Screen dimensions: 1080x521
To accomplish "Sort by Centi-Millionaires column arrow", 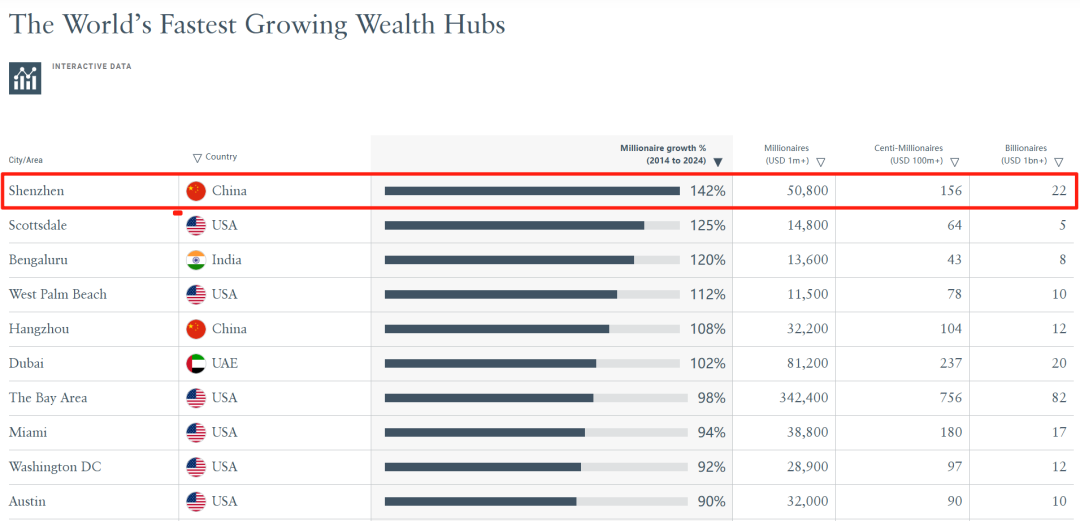I will pos(954,162).
